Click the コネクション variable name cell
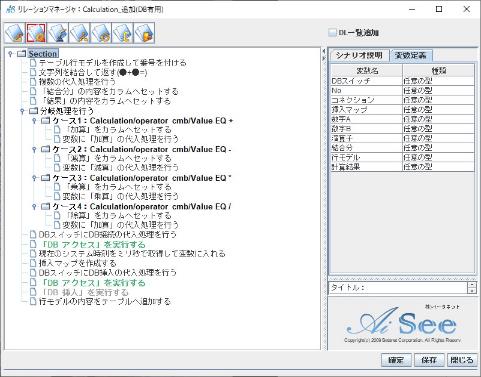This screenshot has height=377, width=481. tap(366, 100)
